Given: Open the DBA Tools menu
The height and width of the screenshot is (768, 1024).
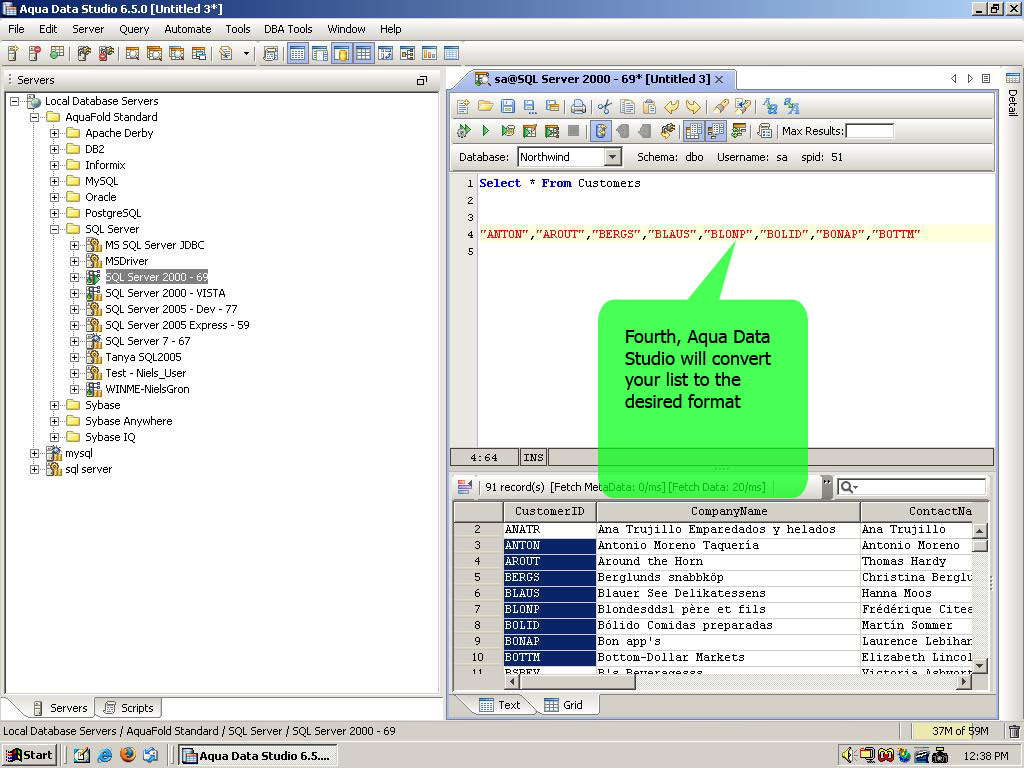Looking at the screenshot, I should tap(288, 29).
